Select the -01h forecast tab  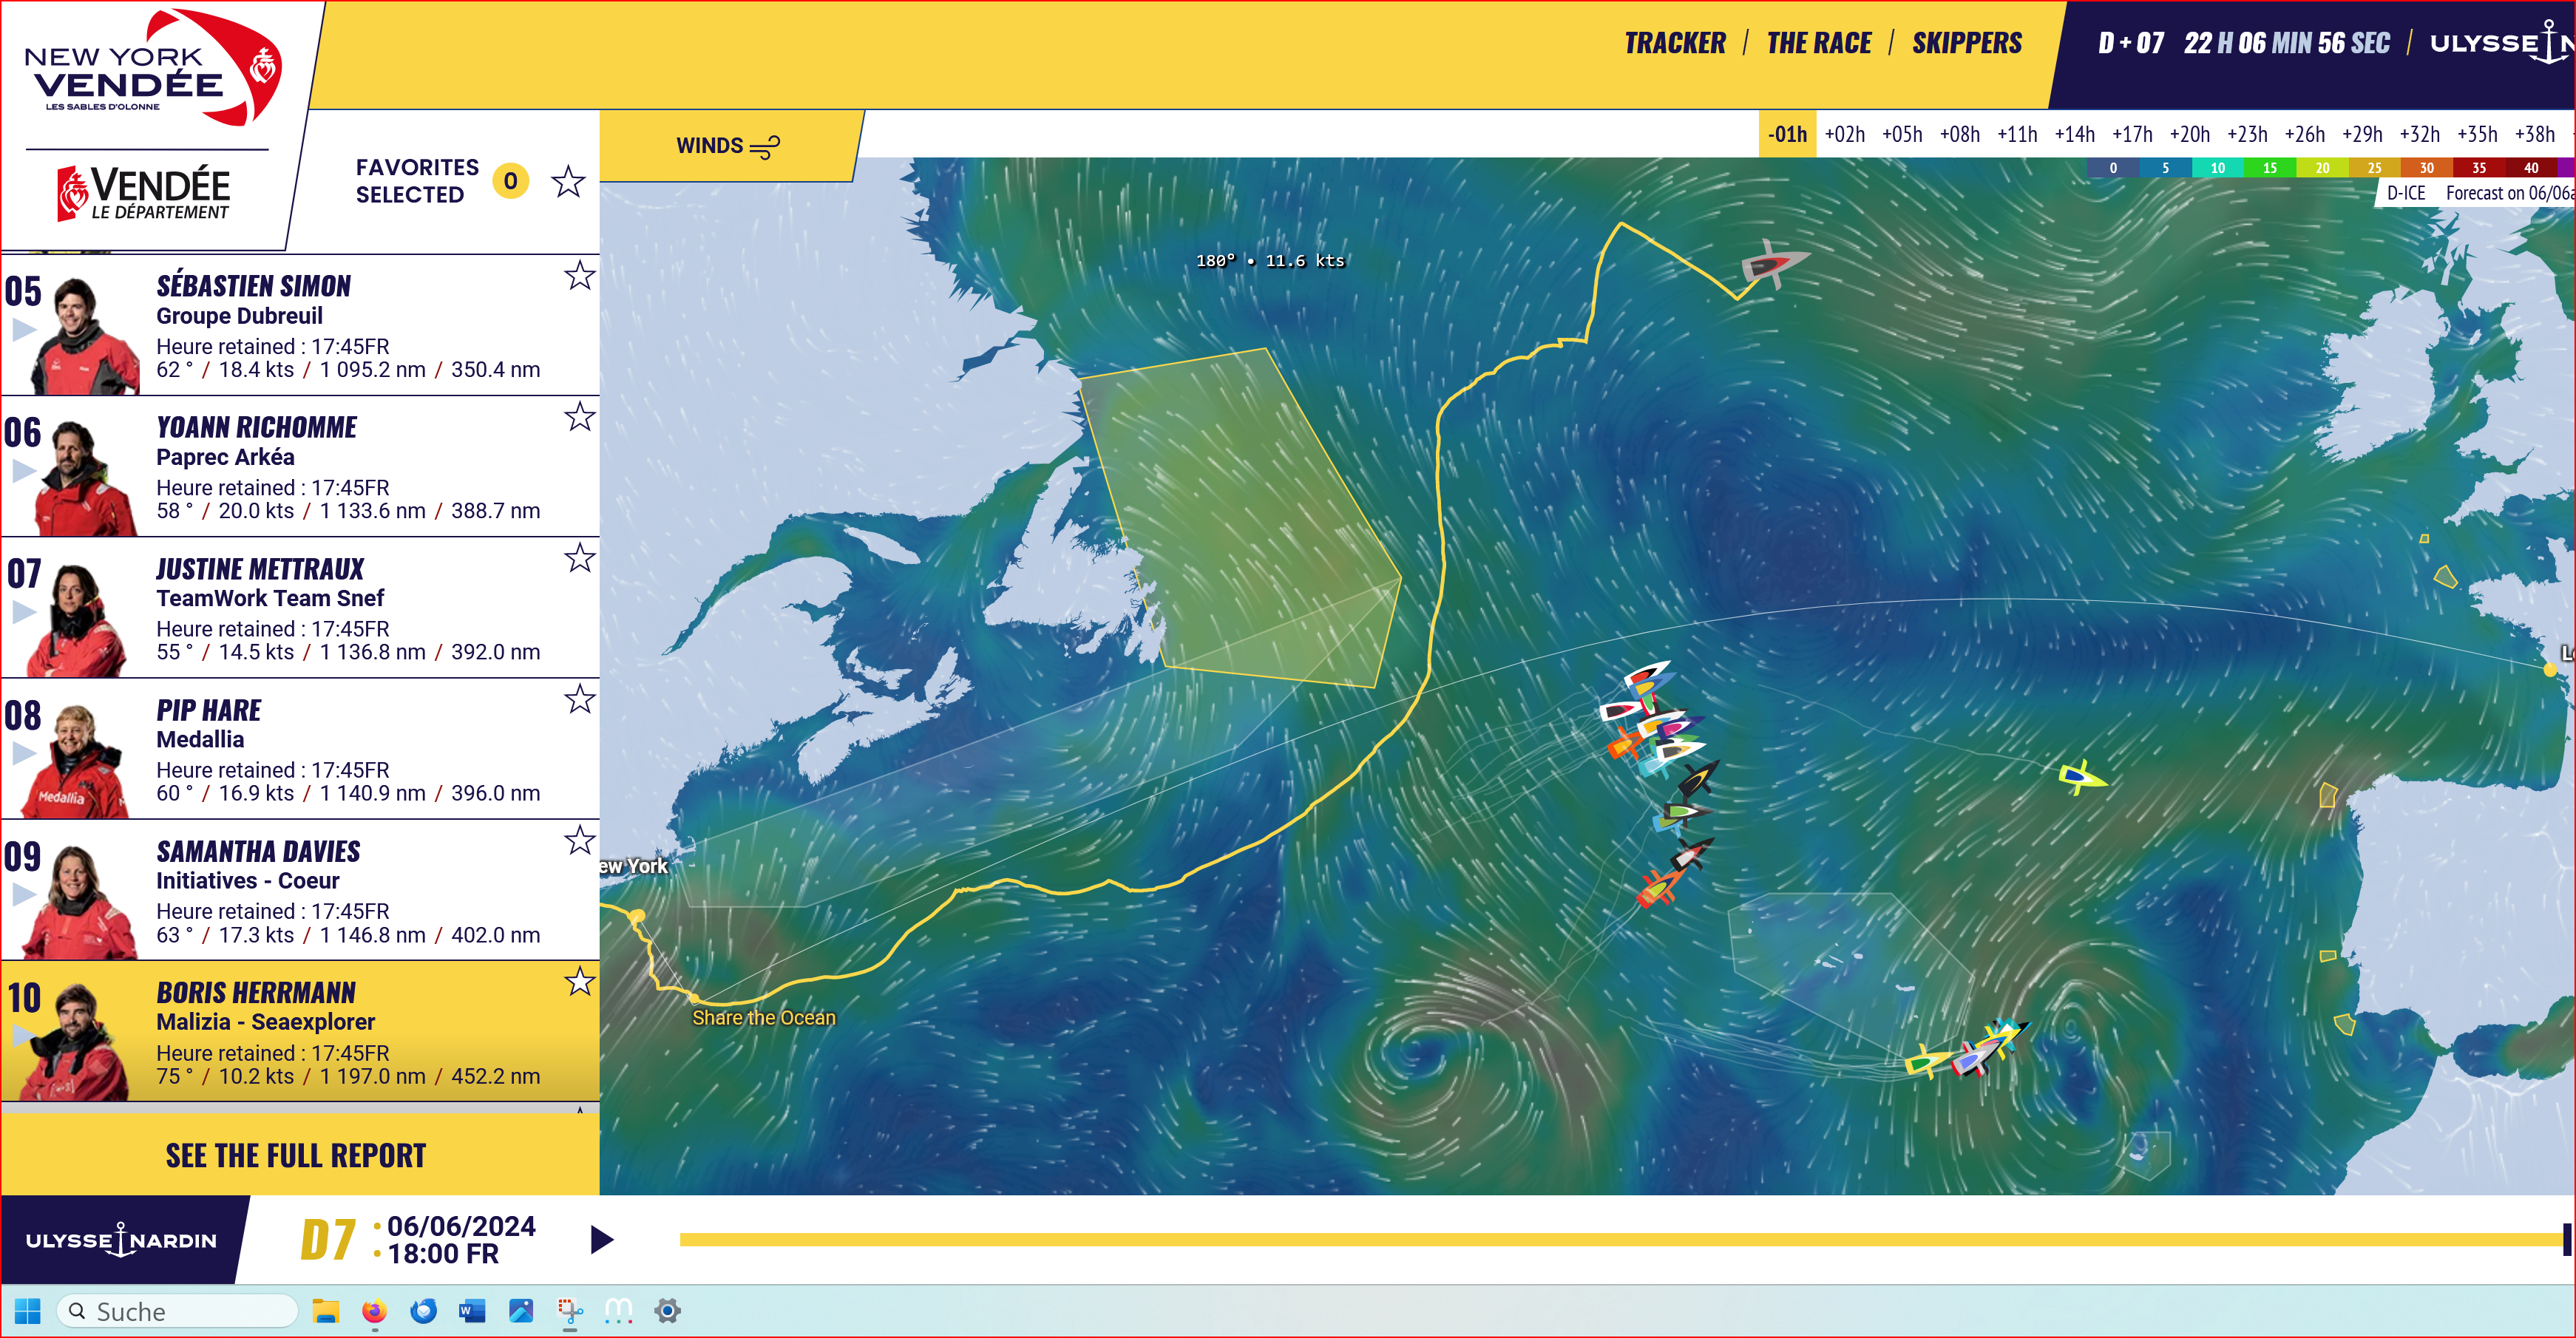point(1787,134)
